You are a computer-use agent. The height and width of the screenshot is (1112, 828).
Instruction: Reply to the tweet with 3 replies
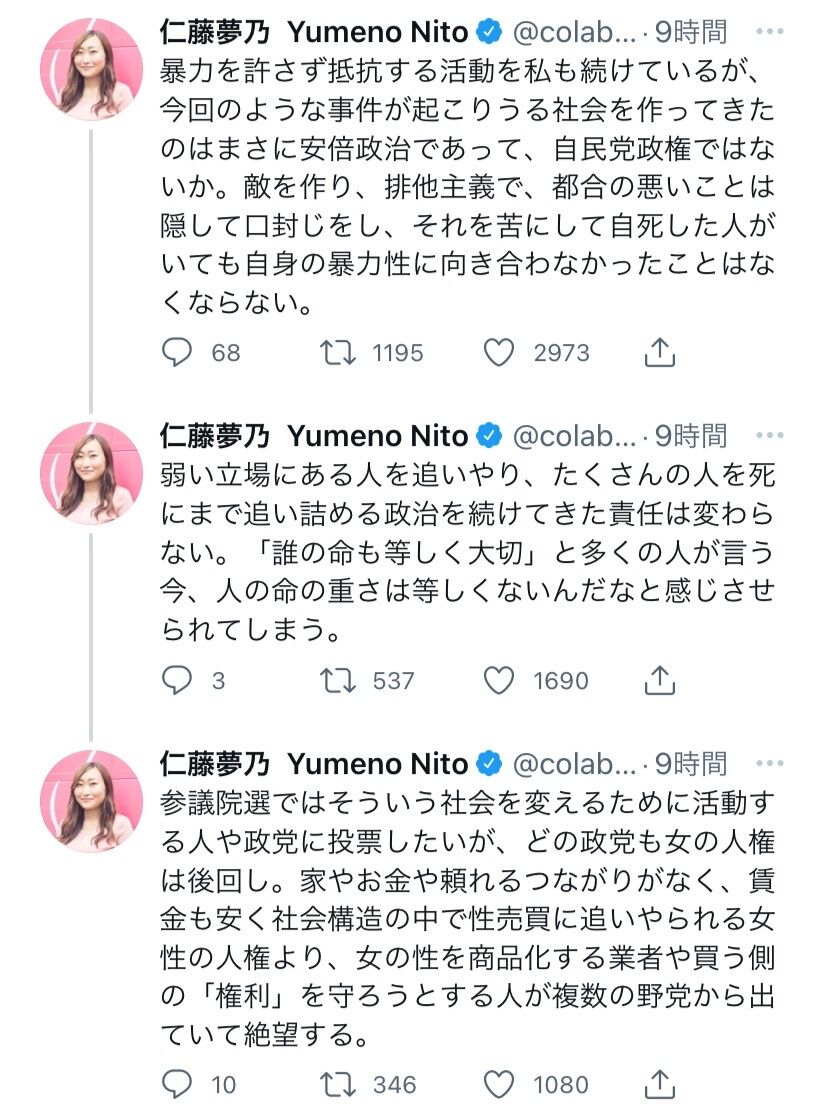178,680
